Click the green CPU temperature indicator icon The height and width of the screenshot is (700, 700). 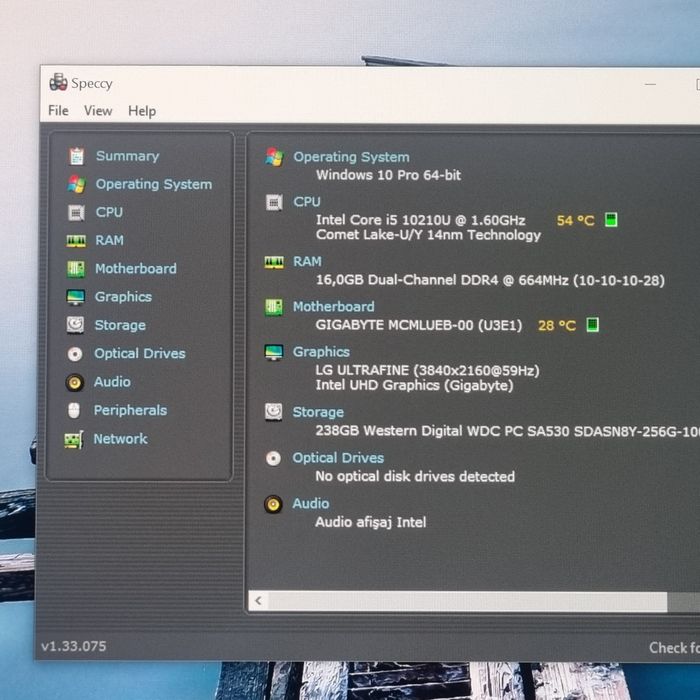(x=611, y=220)
